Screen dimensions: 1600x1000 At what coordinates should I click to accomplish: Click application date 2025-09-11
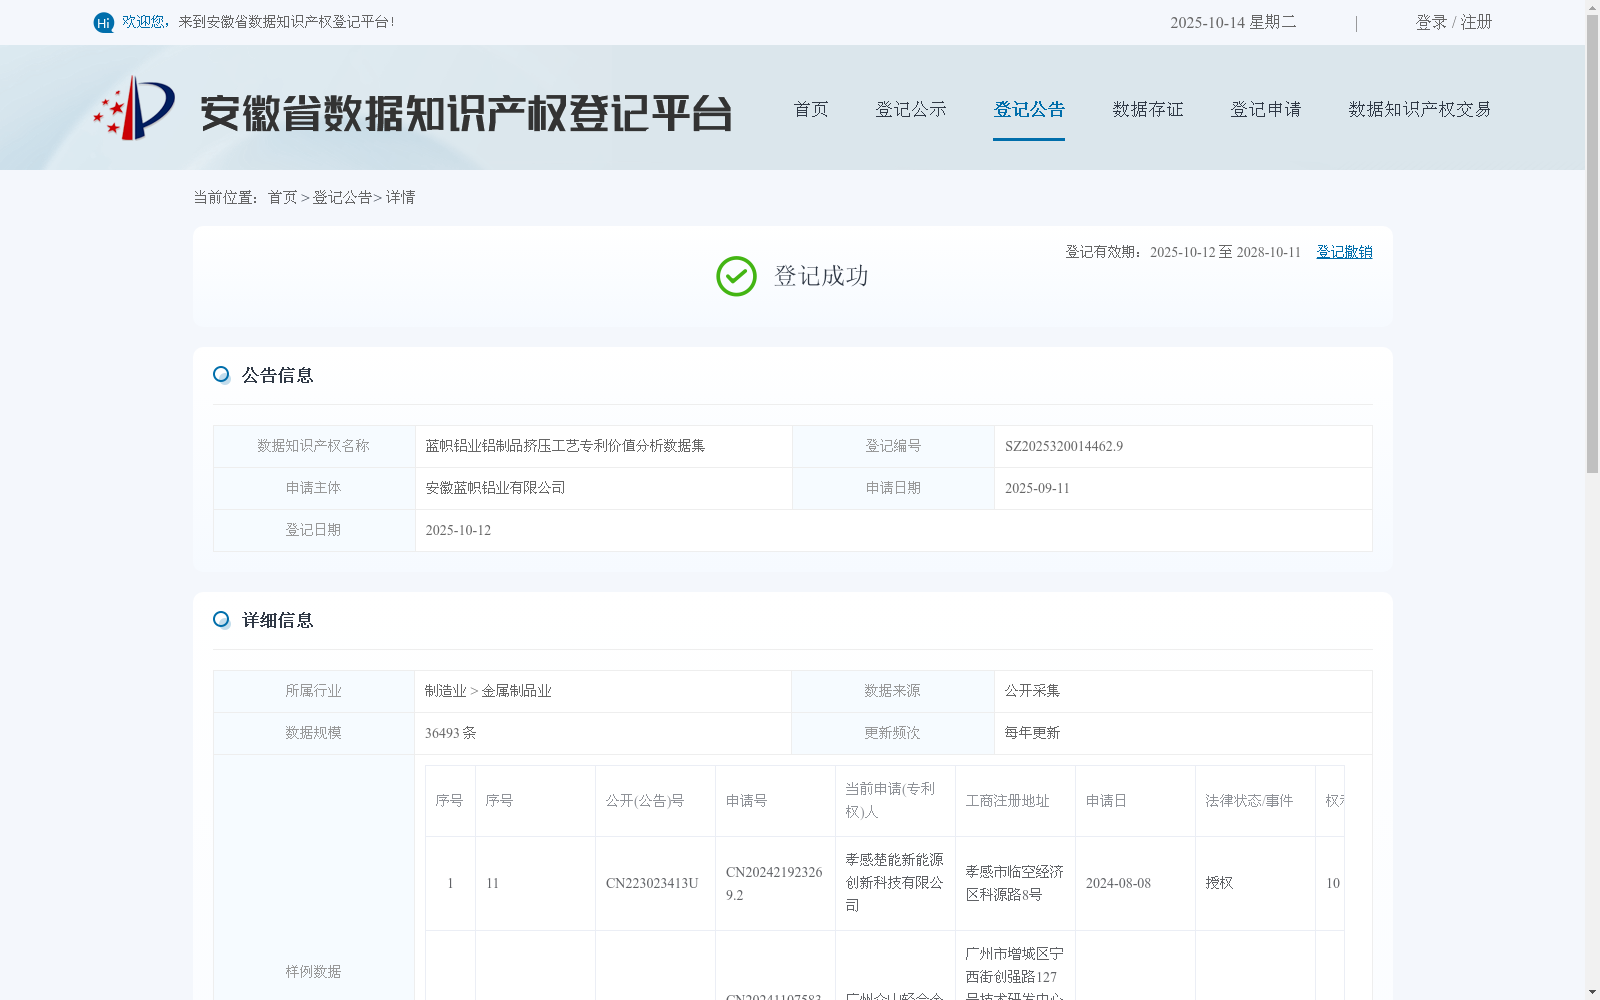tap(1037, 489)
